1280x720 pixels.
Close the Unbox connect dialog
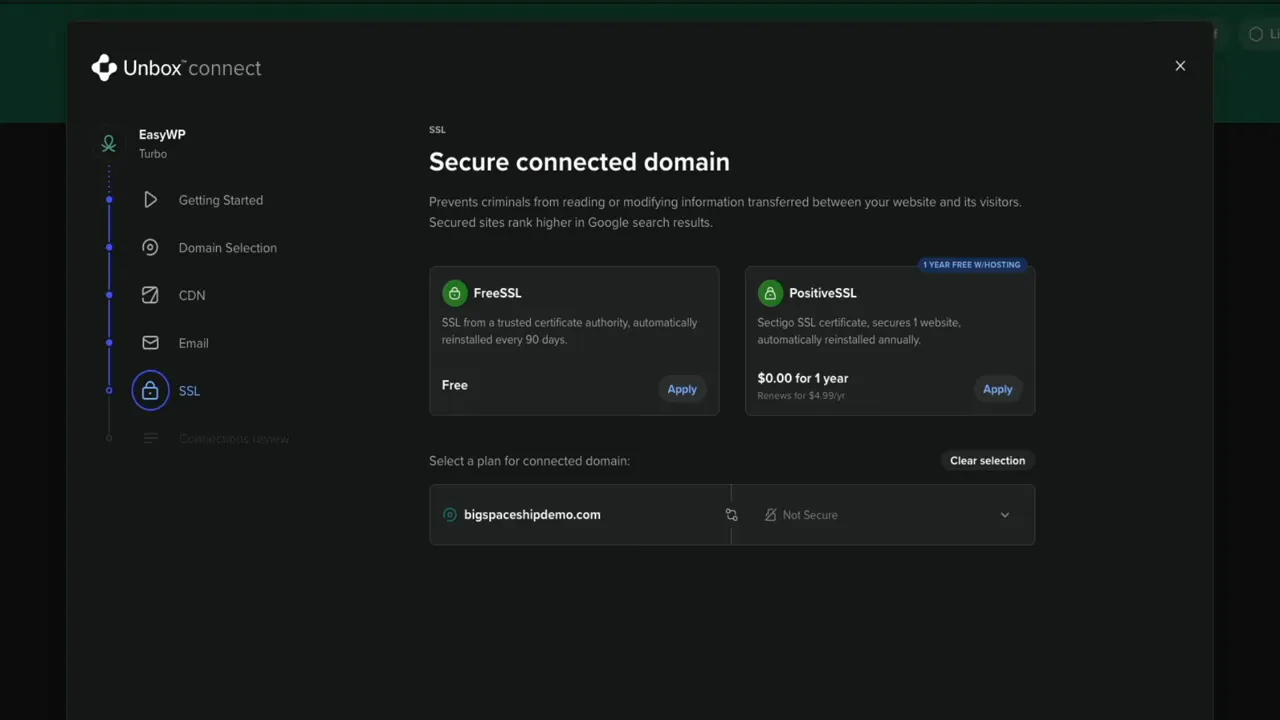(x=1180, y=66)
